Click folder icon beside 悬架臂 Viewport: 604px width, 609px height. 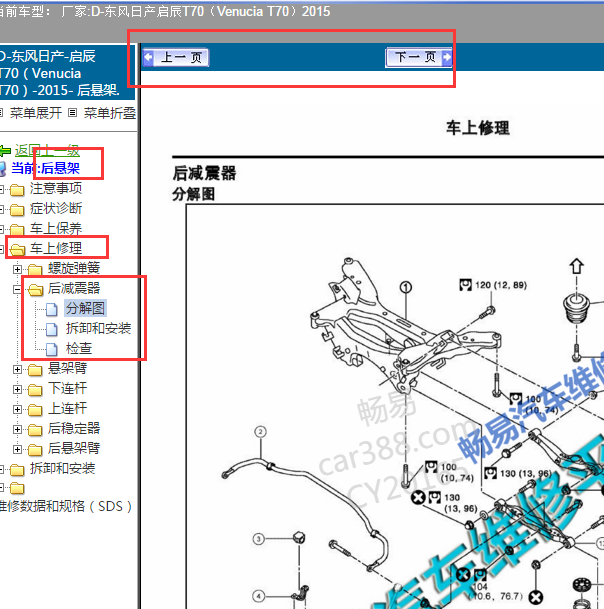coord(35,370)
